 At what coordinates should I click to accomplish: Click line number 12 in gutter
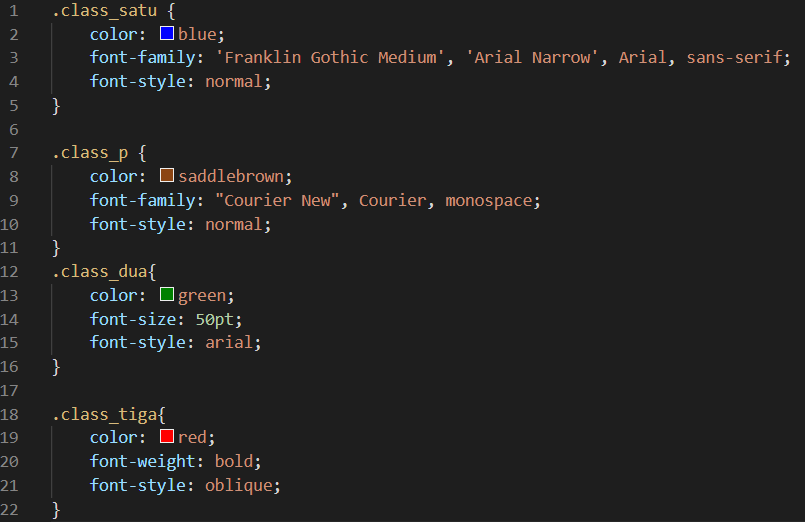click(13, 271)
